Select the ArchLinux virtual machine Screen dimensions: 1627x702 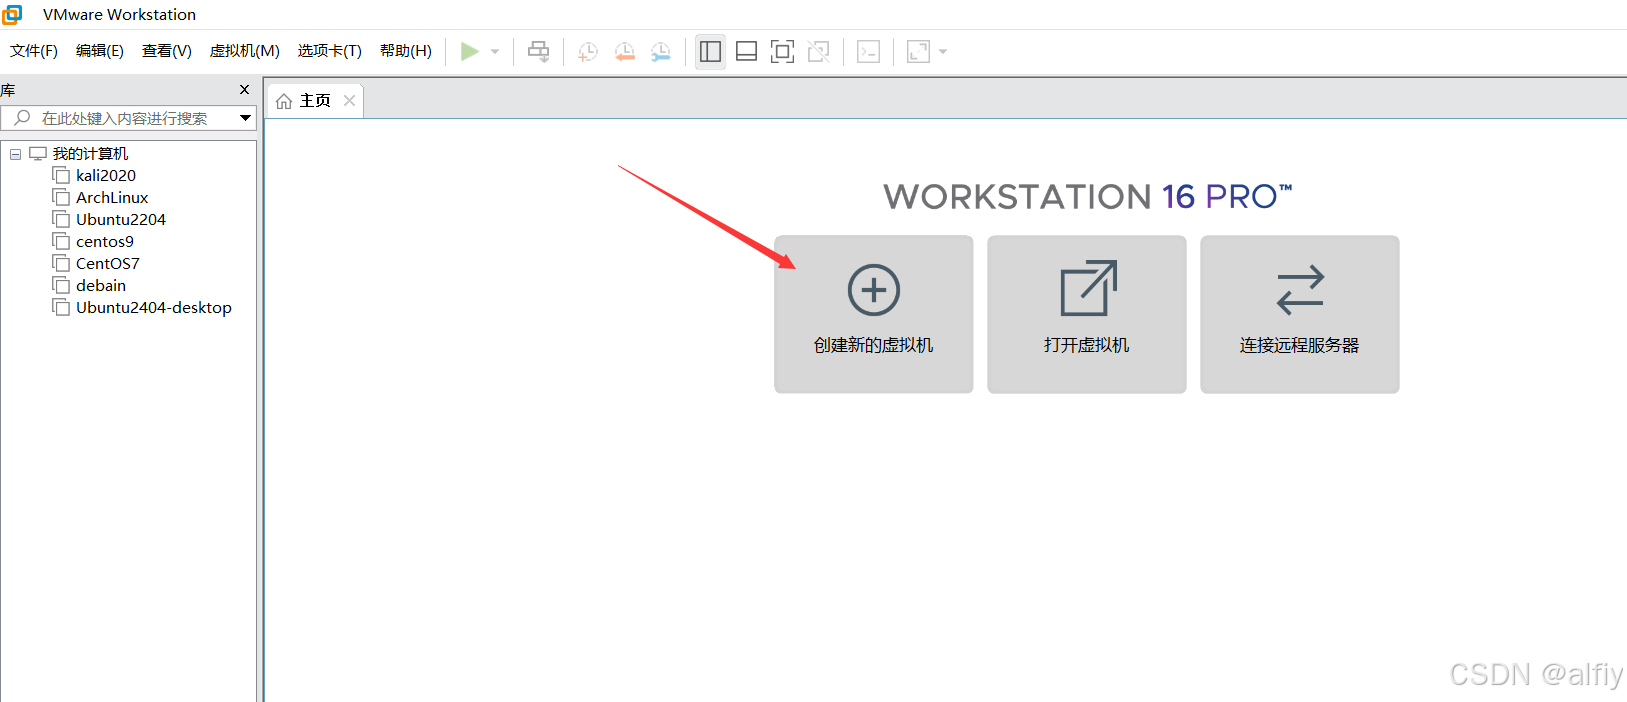(x=112, y=198)
